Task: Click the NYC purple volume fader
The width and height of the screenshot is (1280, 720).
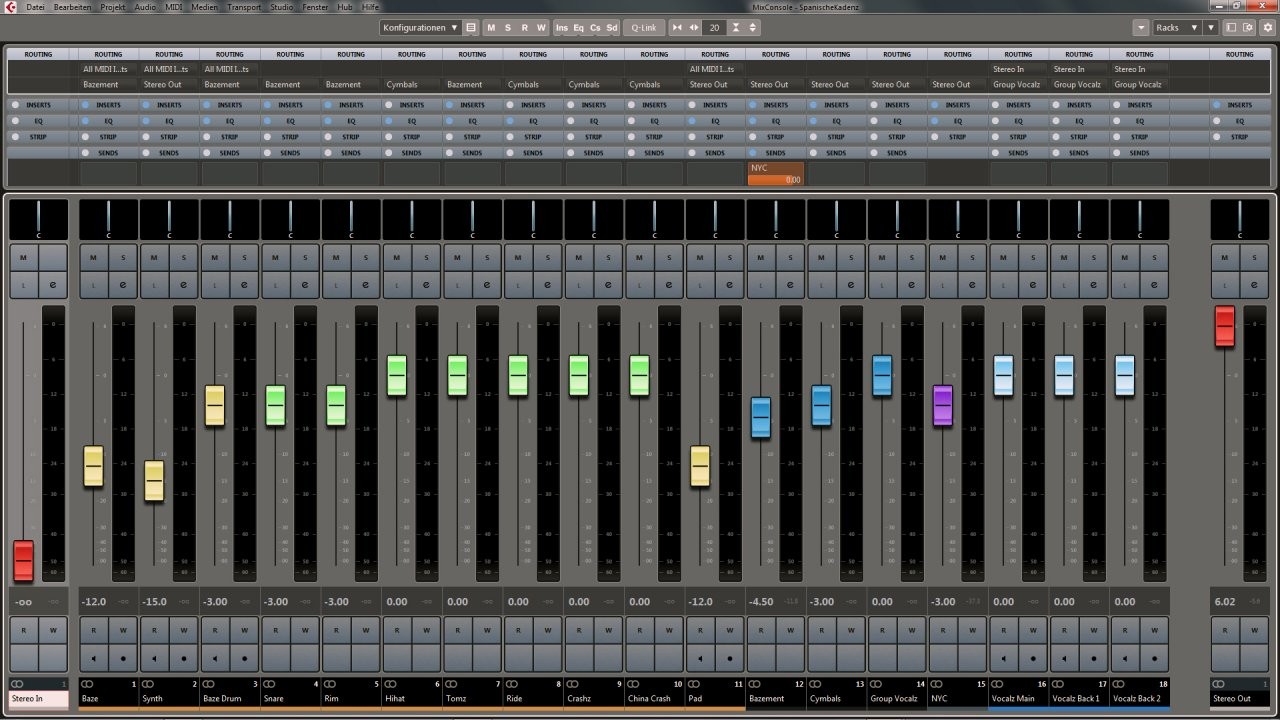Action: 942,405
